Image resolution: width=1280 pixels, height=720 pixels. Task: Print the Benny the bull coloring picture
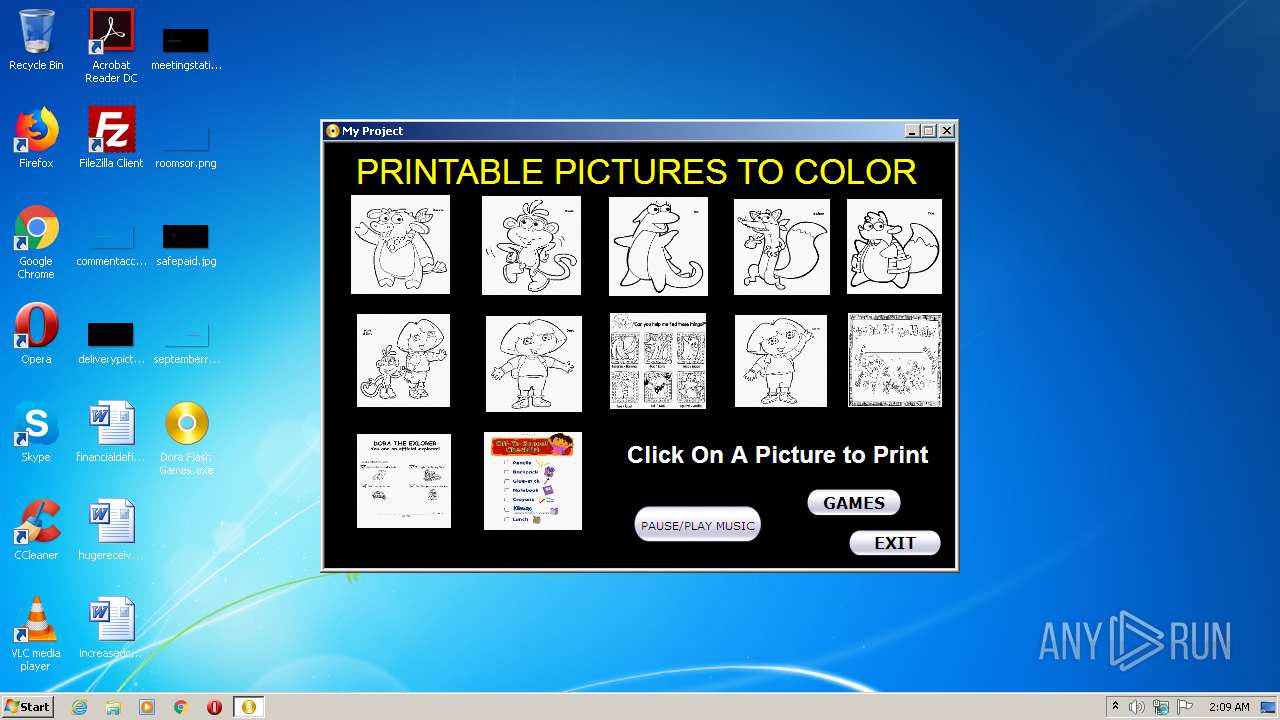(x=400, y=245)
